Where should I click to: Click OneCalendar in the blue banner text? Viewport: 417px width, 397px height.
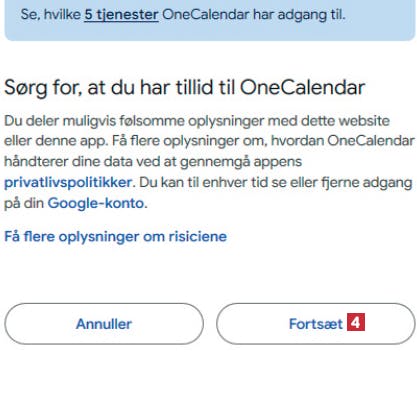point(206,15)
